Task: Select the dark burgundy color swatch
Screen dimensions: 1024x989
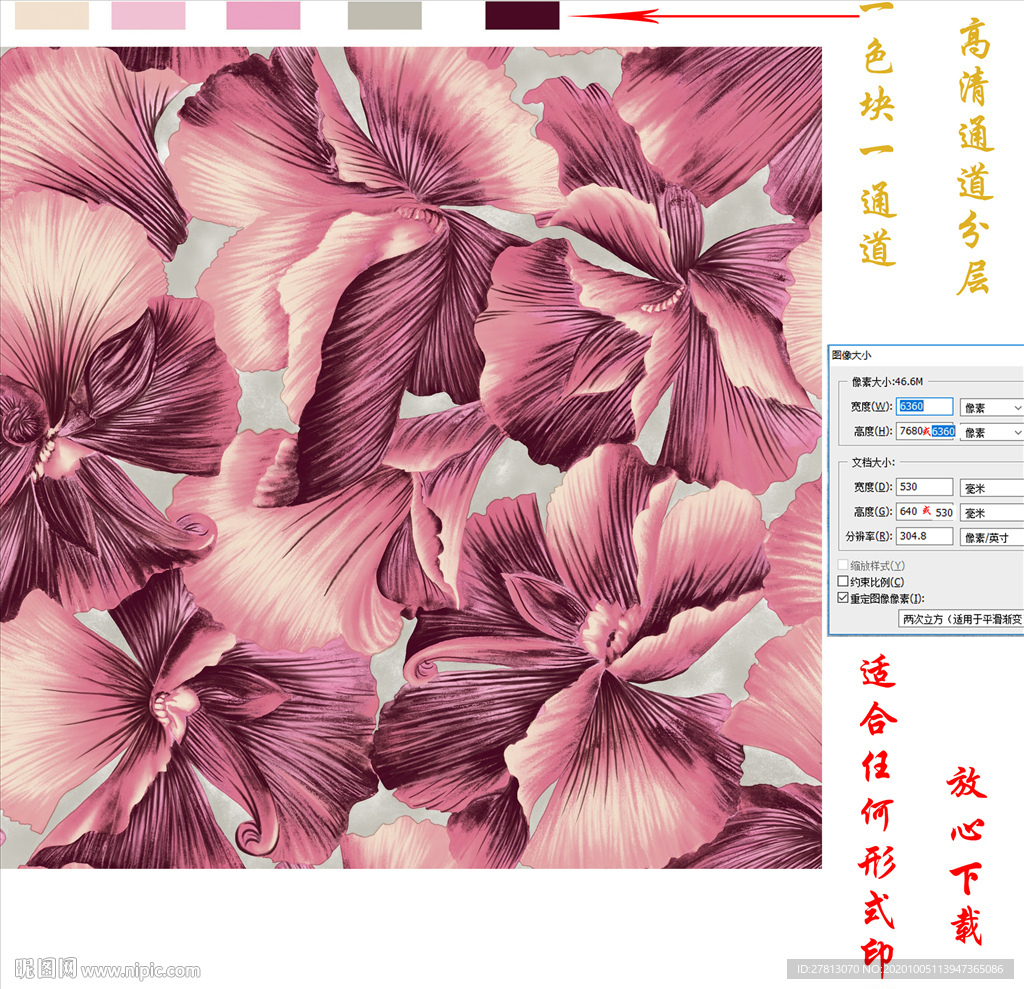Action: [522, 15]
